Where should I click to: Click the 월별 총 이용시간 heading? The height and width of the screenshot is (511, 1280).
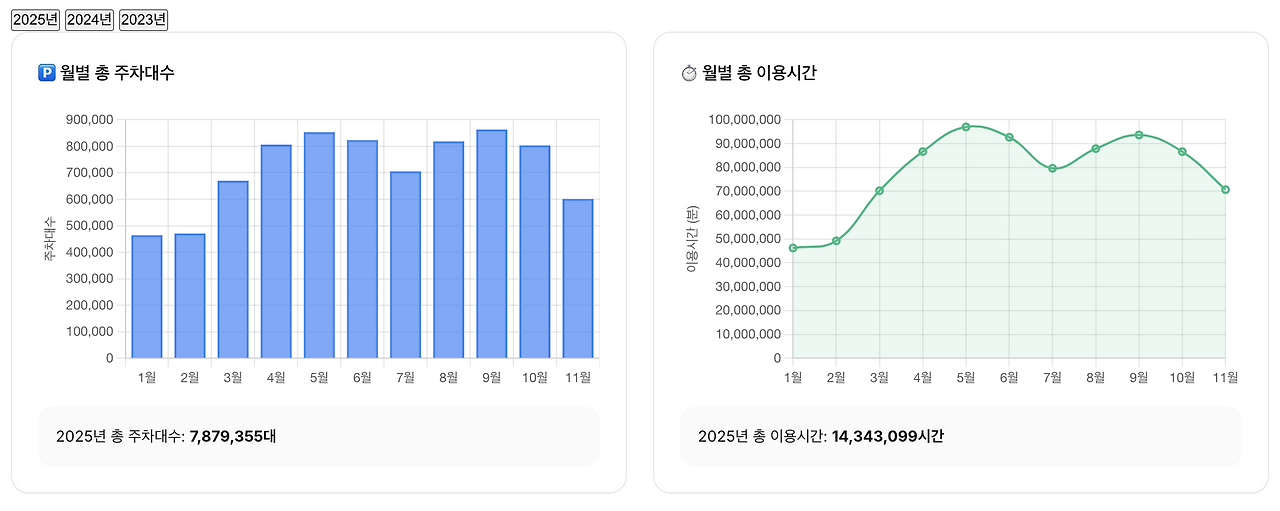point(759,72)
